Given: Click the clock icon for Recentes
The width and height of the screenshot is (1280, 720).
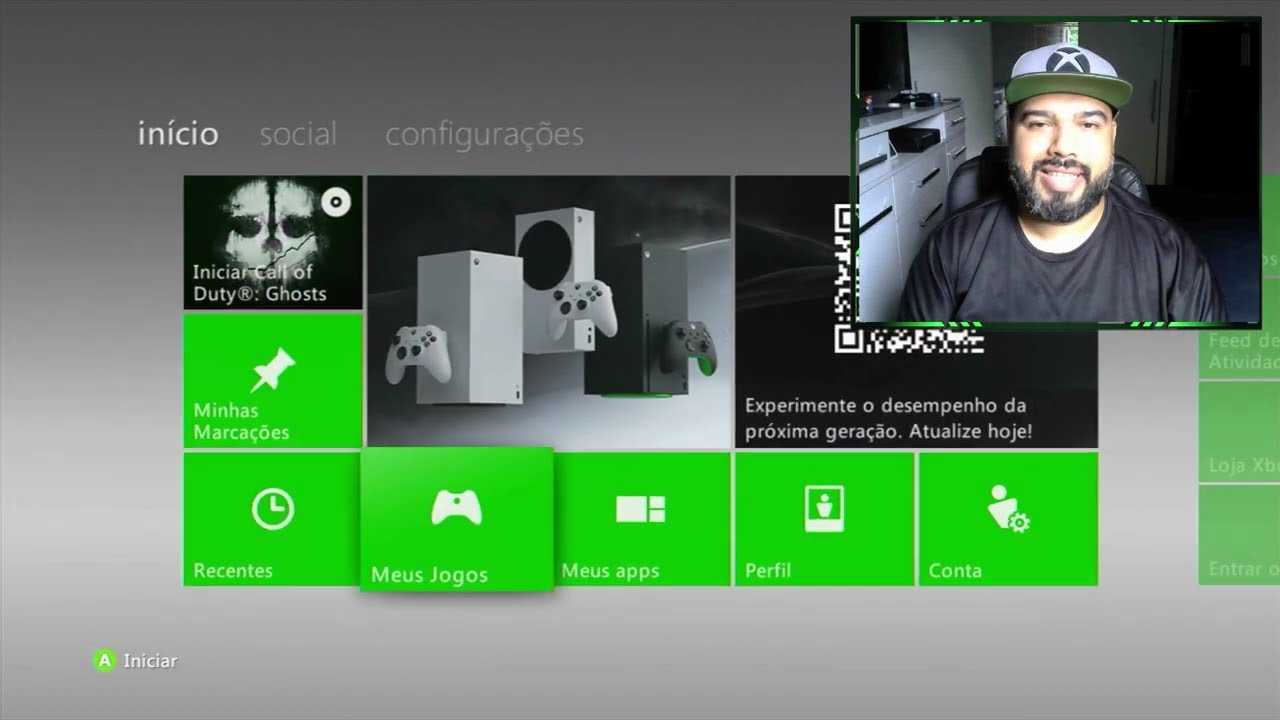Looking at the screenshot, I should tap(272, 510).
